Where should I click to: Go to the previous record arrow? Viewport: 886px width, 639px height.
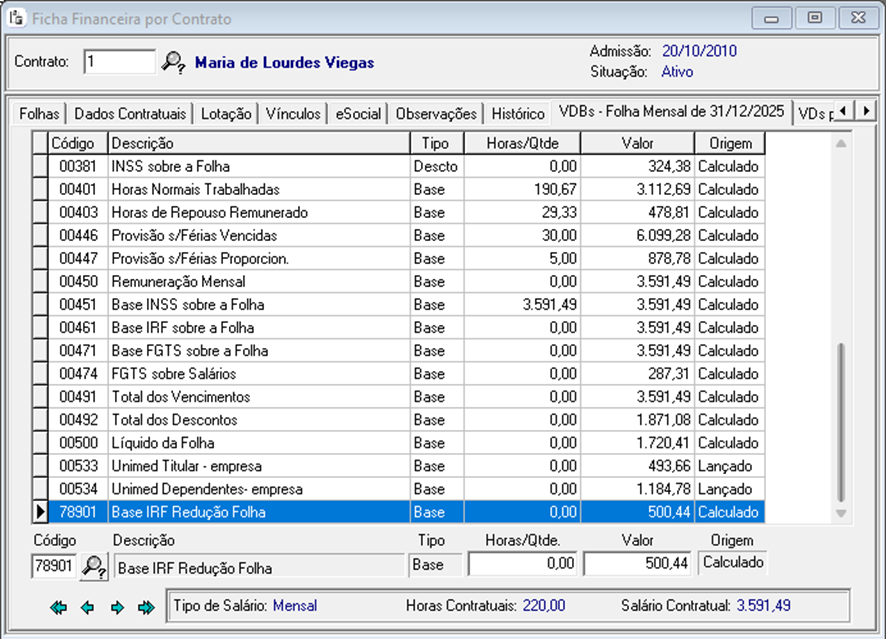point(88,607)
